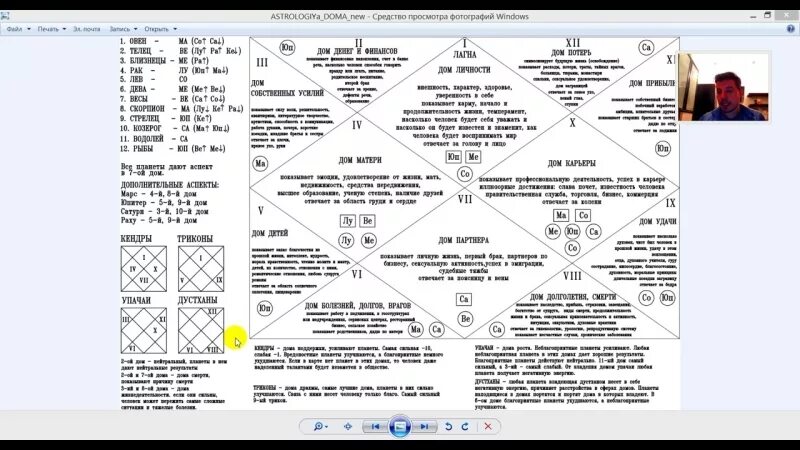Restore down the Photo Viewer window

(x=767, y=16)
